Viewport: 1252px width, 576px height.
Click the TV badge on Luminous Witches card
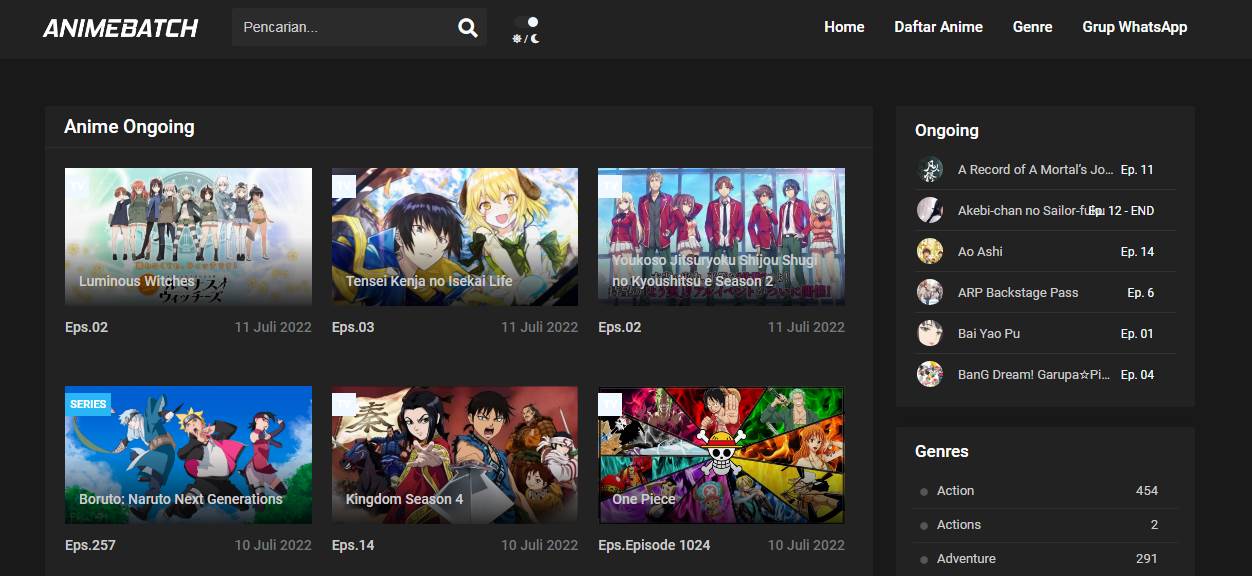(77, 186)
